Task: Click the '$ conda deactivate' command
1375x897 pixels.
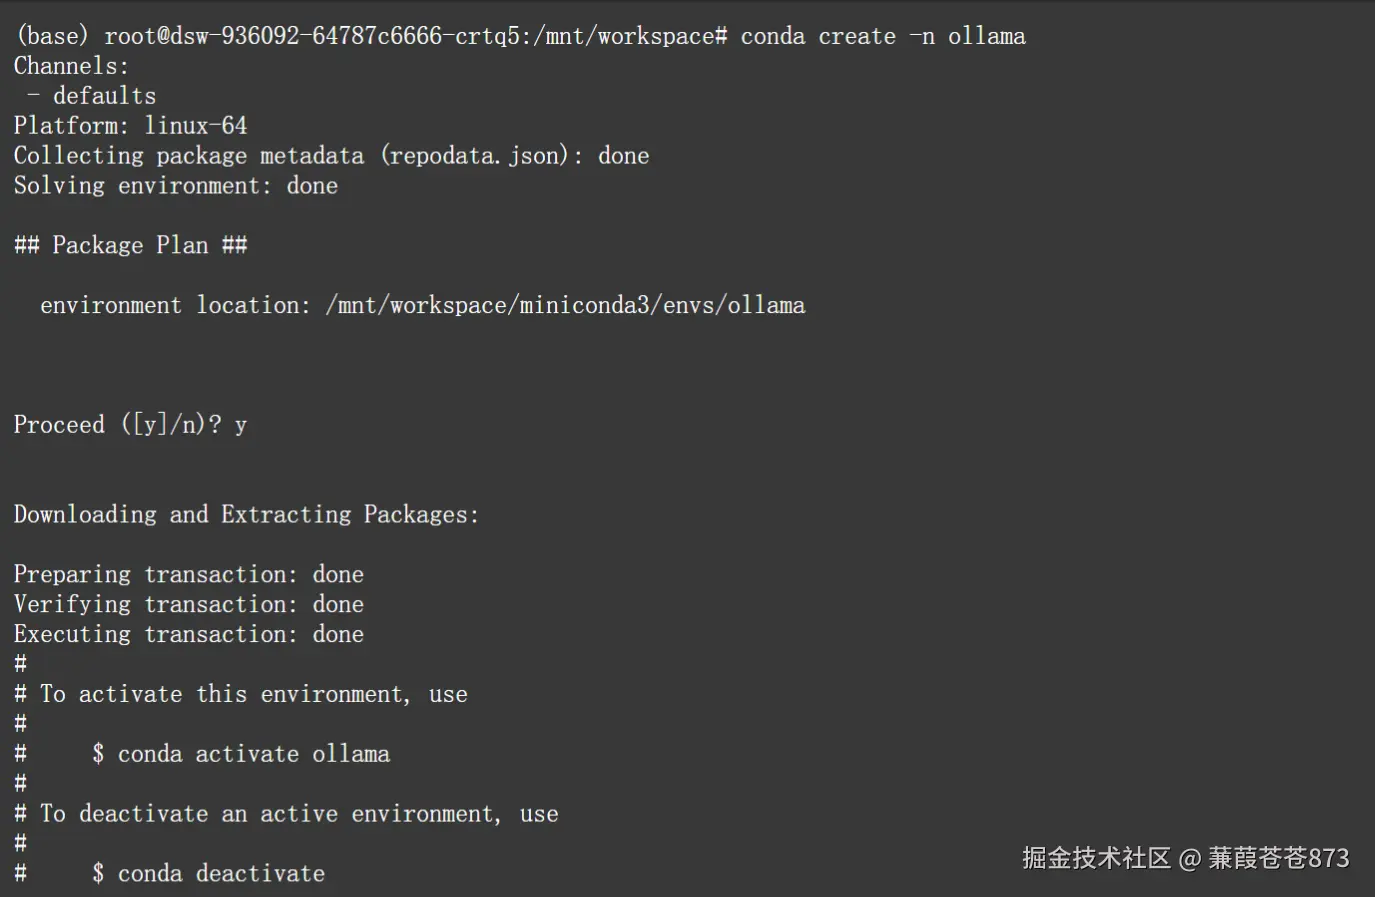Action: pos(208,874)
